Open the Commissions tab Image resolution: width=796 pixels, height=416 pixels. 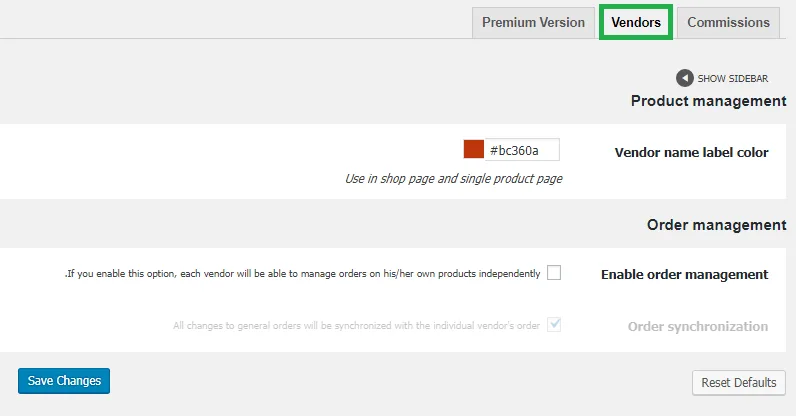pos(728,22)
